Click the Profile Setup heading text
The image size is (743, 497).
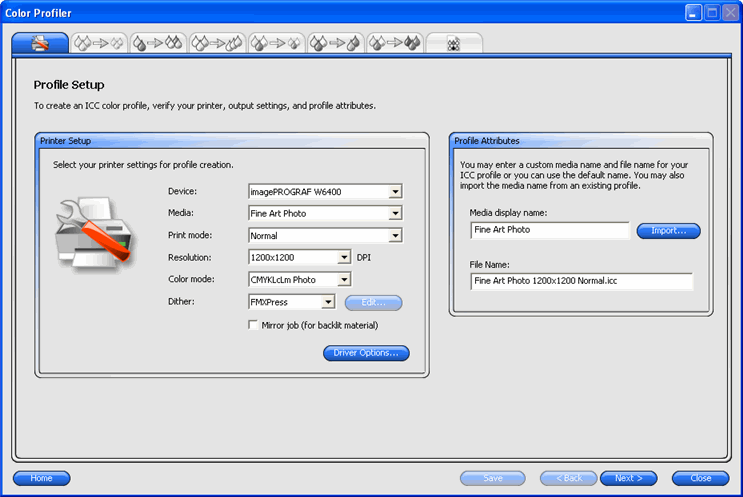pyautogui.click(x=69, y=85)
